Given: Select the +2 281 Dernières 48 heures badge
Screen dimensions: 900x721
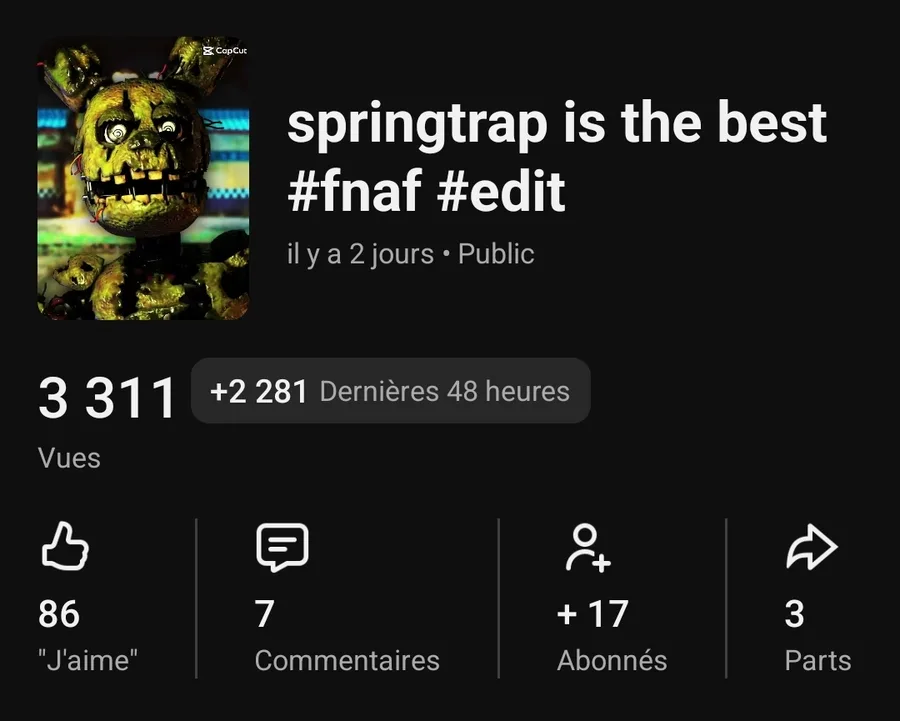Looking at the screenshot, I should (390, 391).
